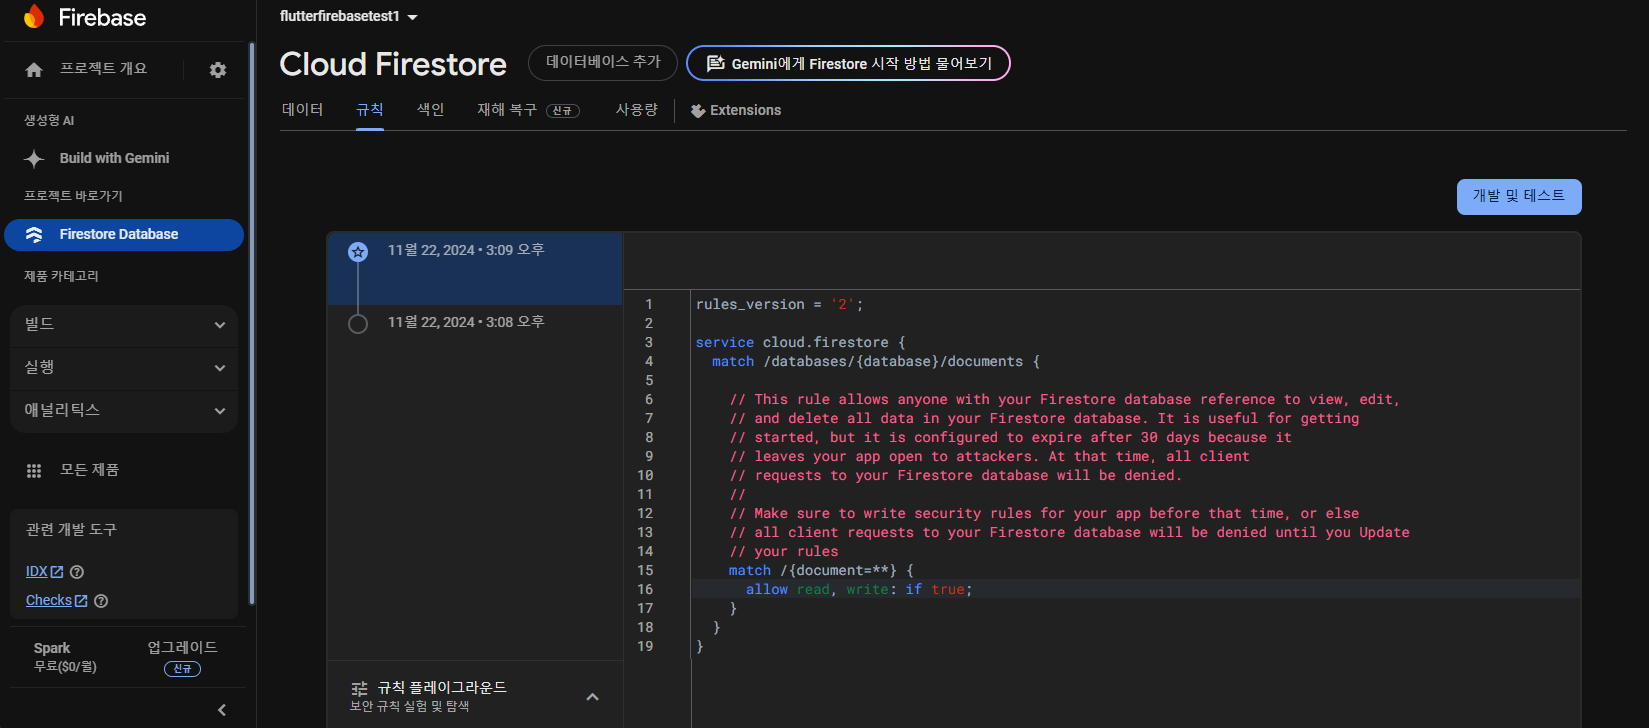Open the 색인 tab
The height and width of the screenshot is (728, 1649).
(431, 110)
